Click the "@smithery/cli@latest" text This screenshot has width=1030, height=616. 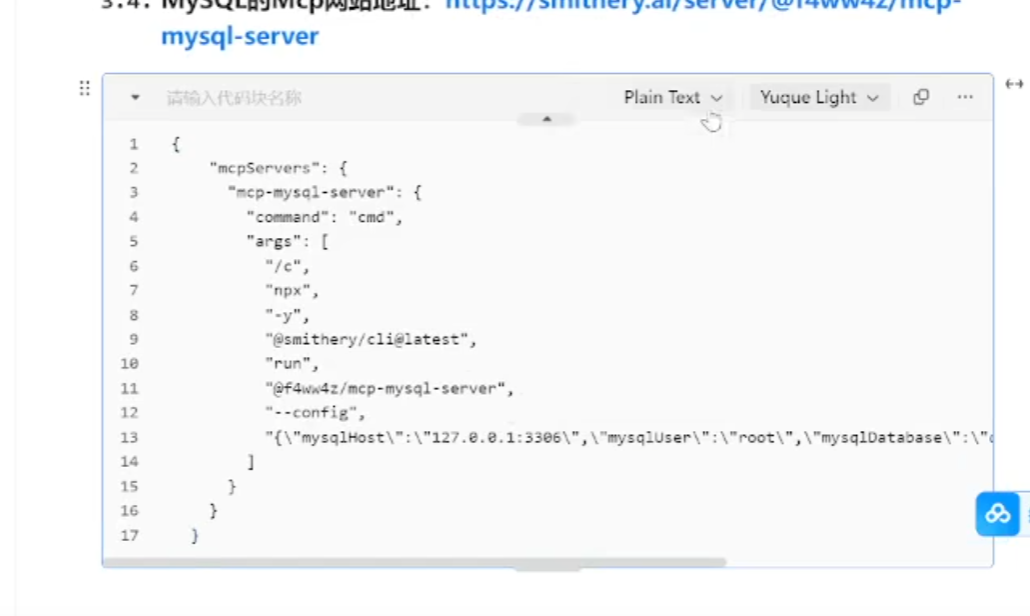pyautogui.click(x=366, y=340)
